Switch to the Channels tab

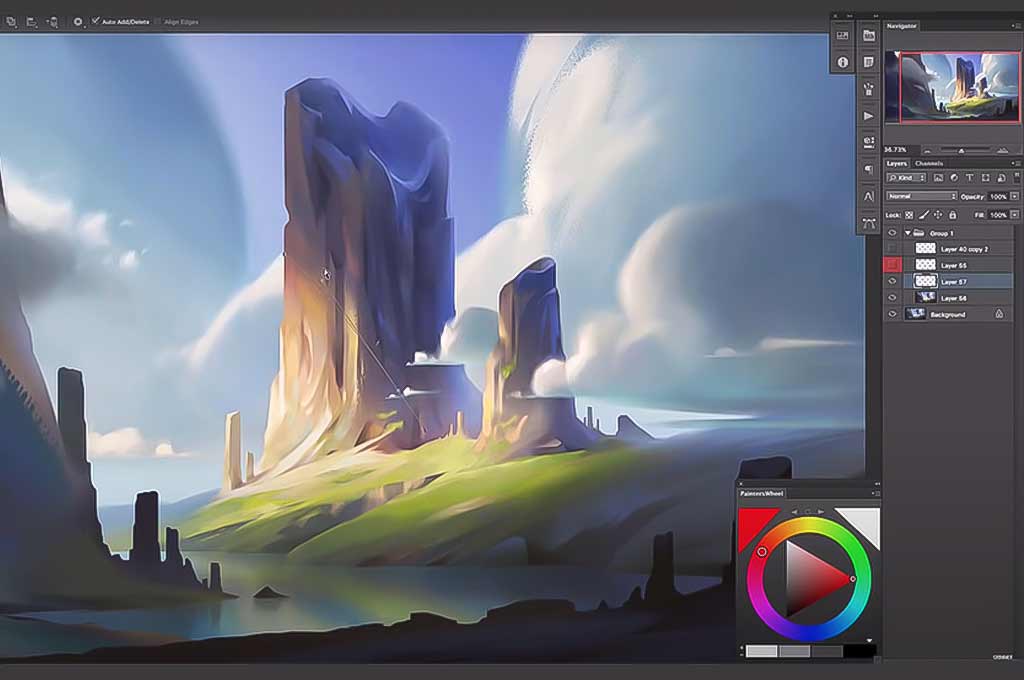tap(929, 163)
